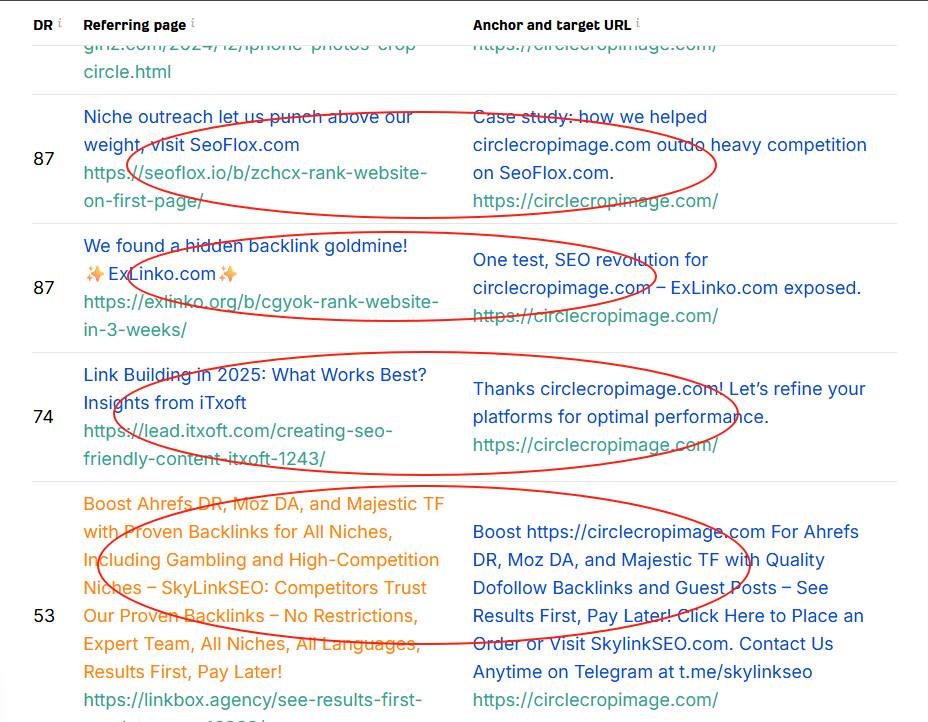This screenshot has width=928, height=722.
Task: Click DR value 87 in the SeoFlox row
Action: pos(44,159)
